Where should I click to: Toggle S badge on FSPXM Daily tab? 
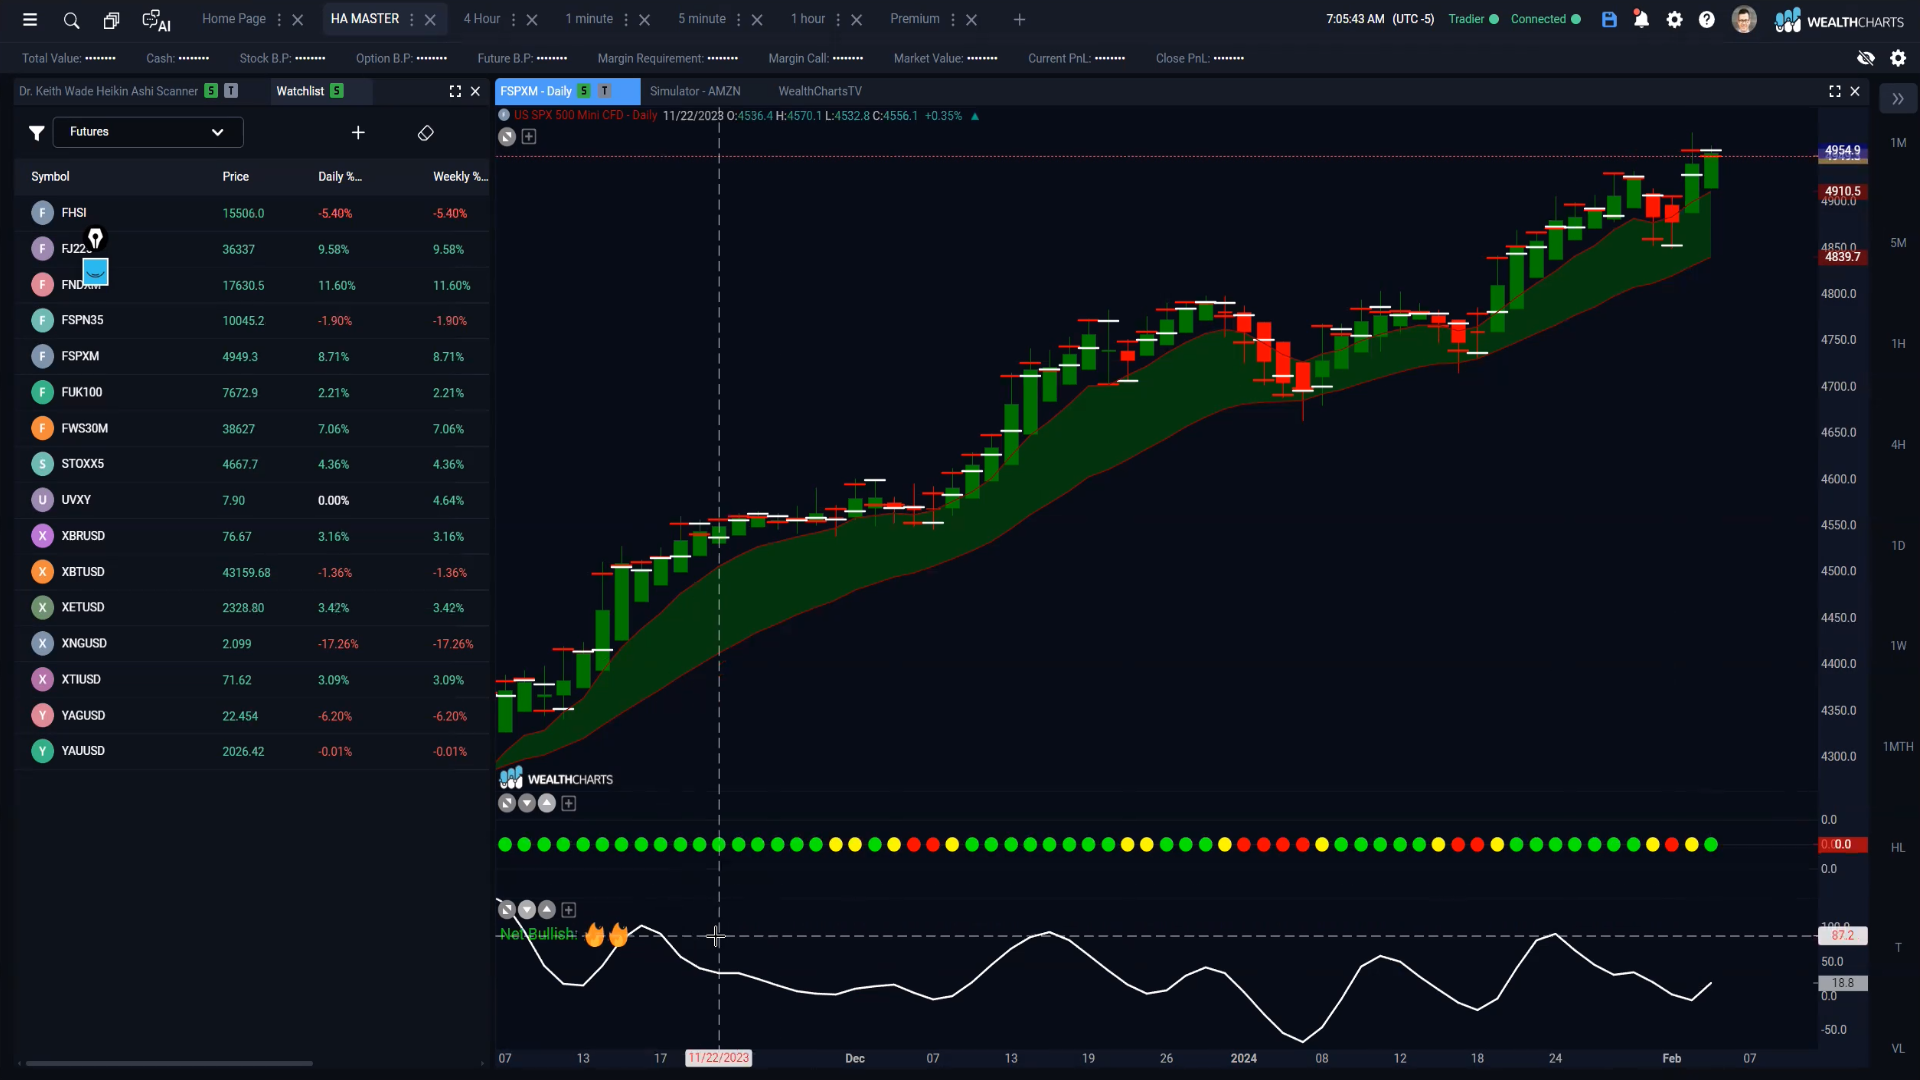(584, 91)
